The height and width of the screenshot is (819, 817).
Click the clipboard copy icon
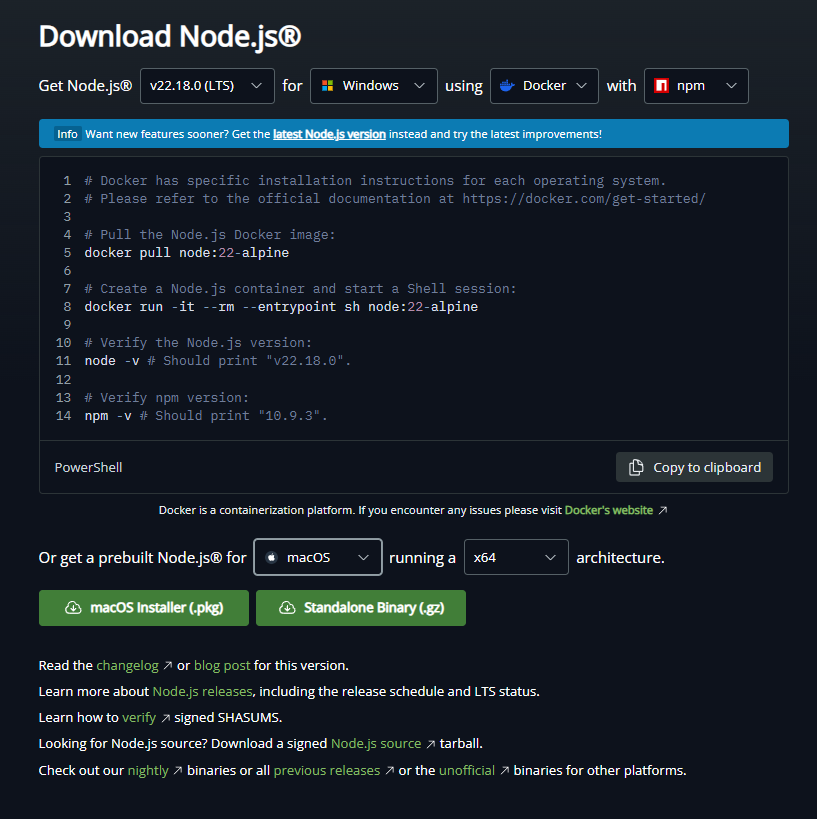tap(636, 467)
